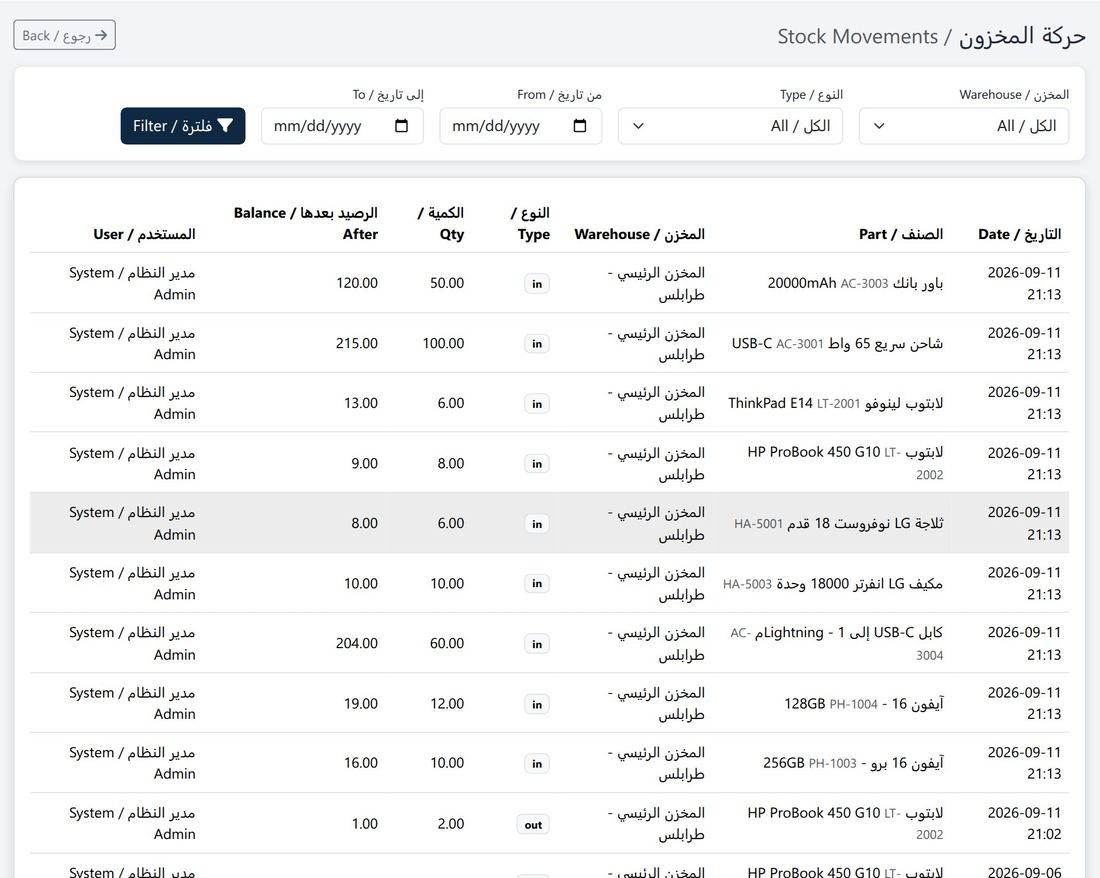Open calendar picker in the From date field
Image resolution: width=1100 pixels, height=878 pixels.
(x=579, y=126)
